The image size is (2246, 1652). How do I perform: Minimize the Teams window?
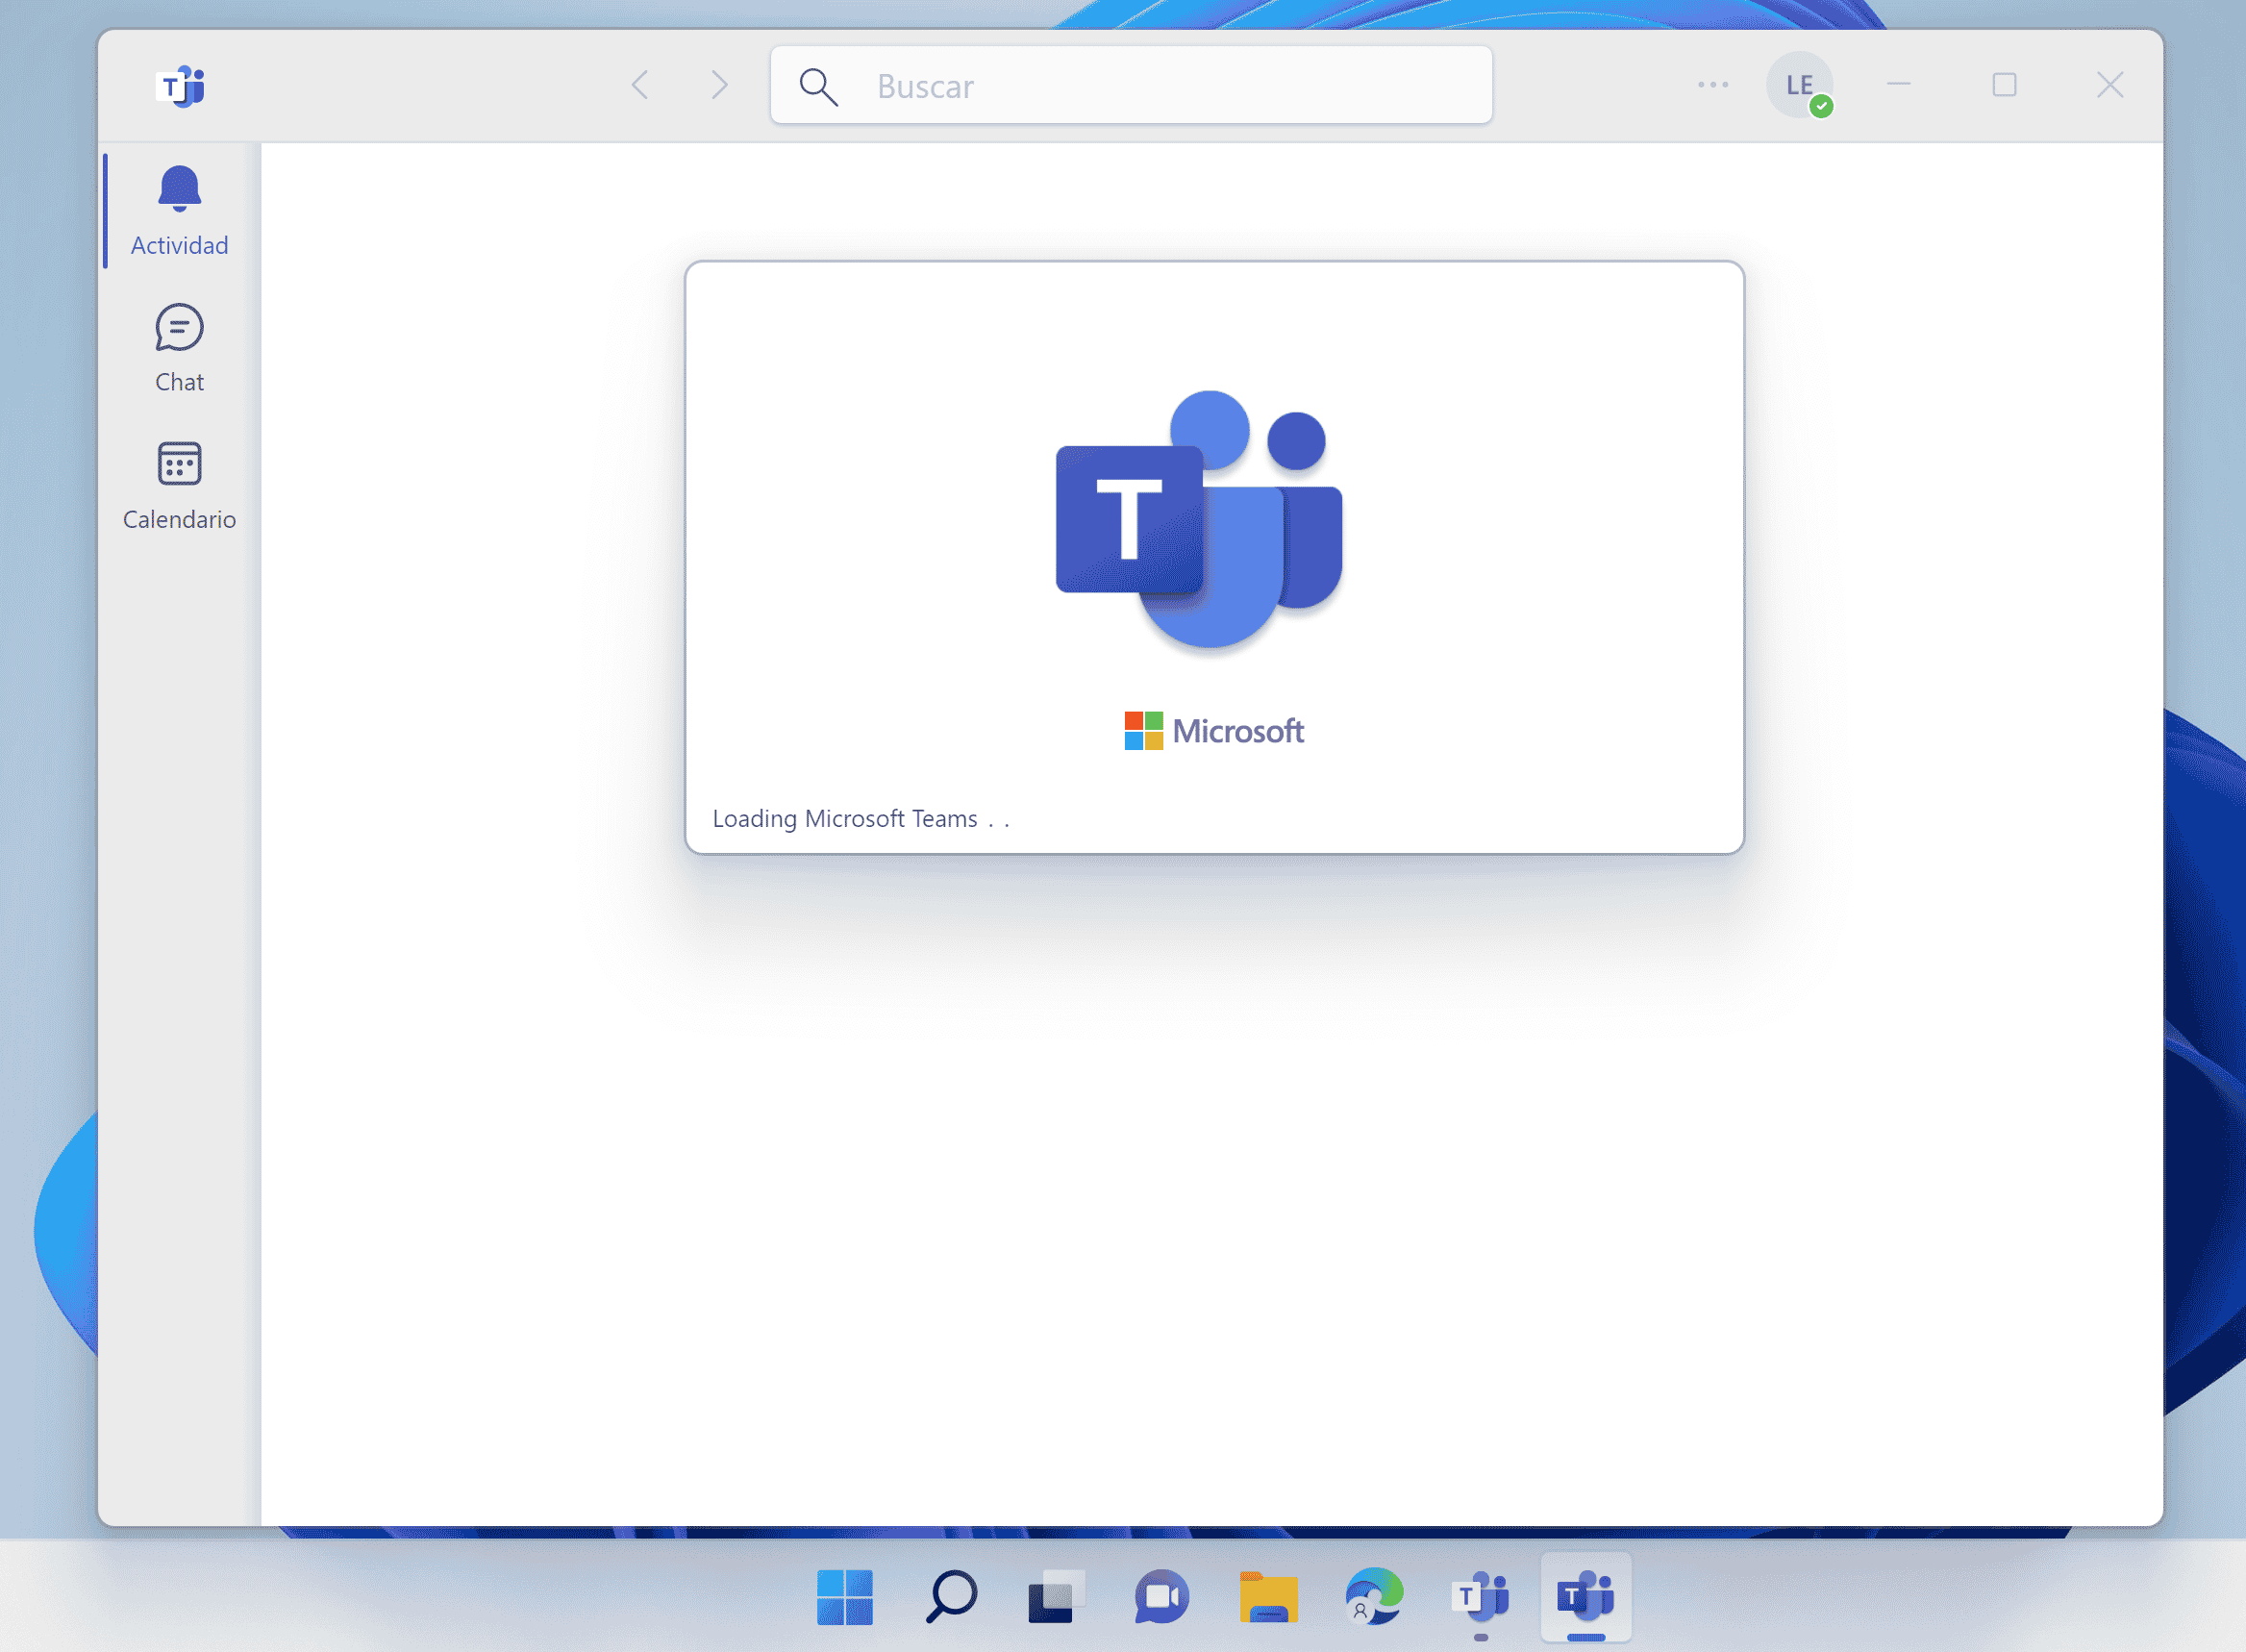(x=1899, y=85)
